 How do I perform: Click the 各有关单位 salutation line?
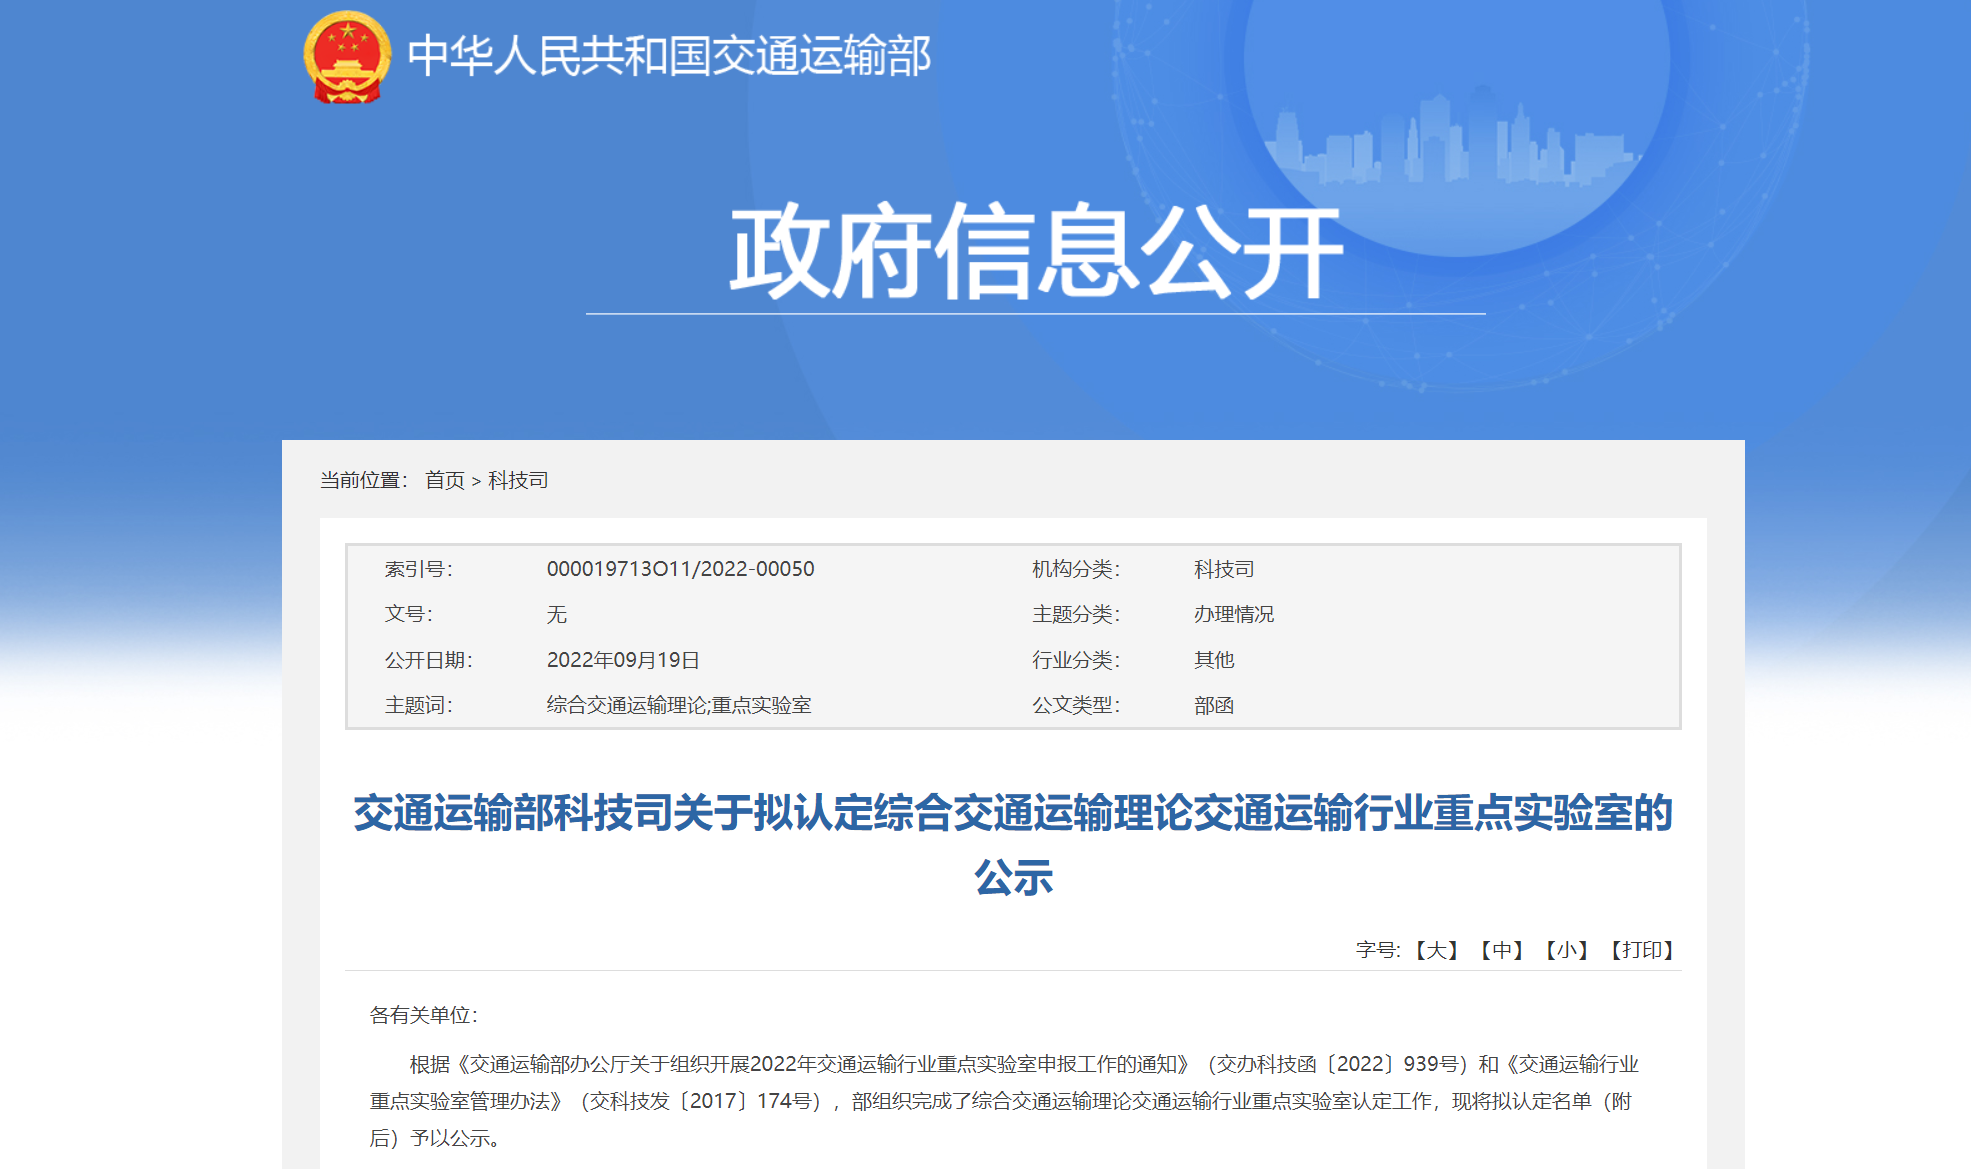click(x=423, y=1016)
